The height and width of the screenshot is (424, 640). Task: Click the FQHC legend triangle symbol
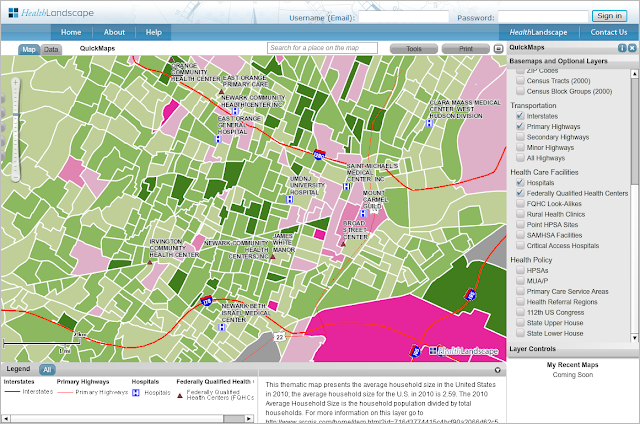click(x=180, y=395)
